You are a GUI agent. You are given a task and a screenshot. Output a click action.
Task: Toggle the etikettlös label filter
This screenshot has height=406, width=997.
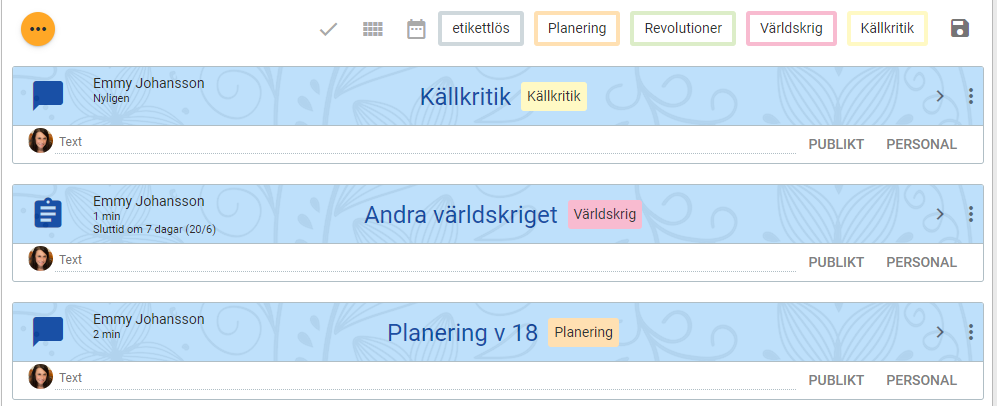click(481, 28)
